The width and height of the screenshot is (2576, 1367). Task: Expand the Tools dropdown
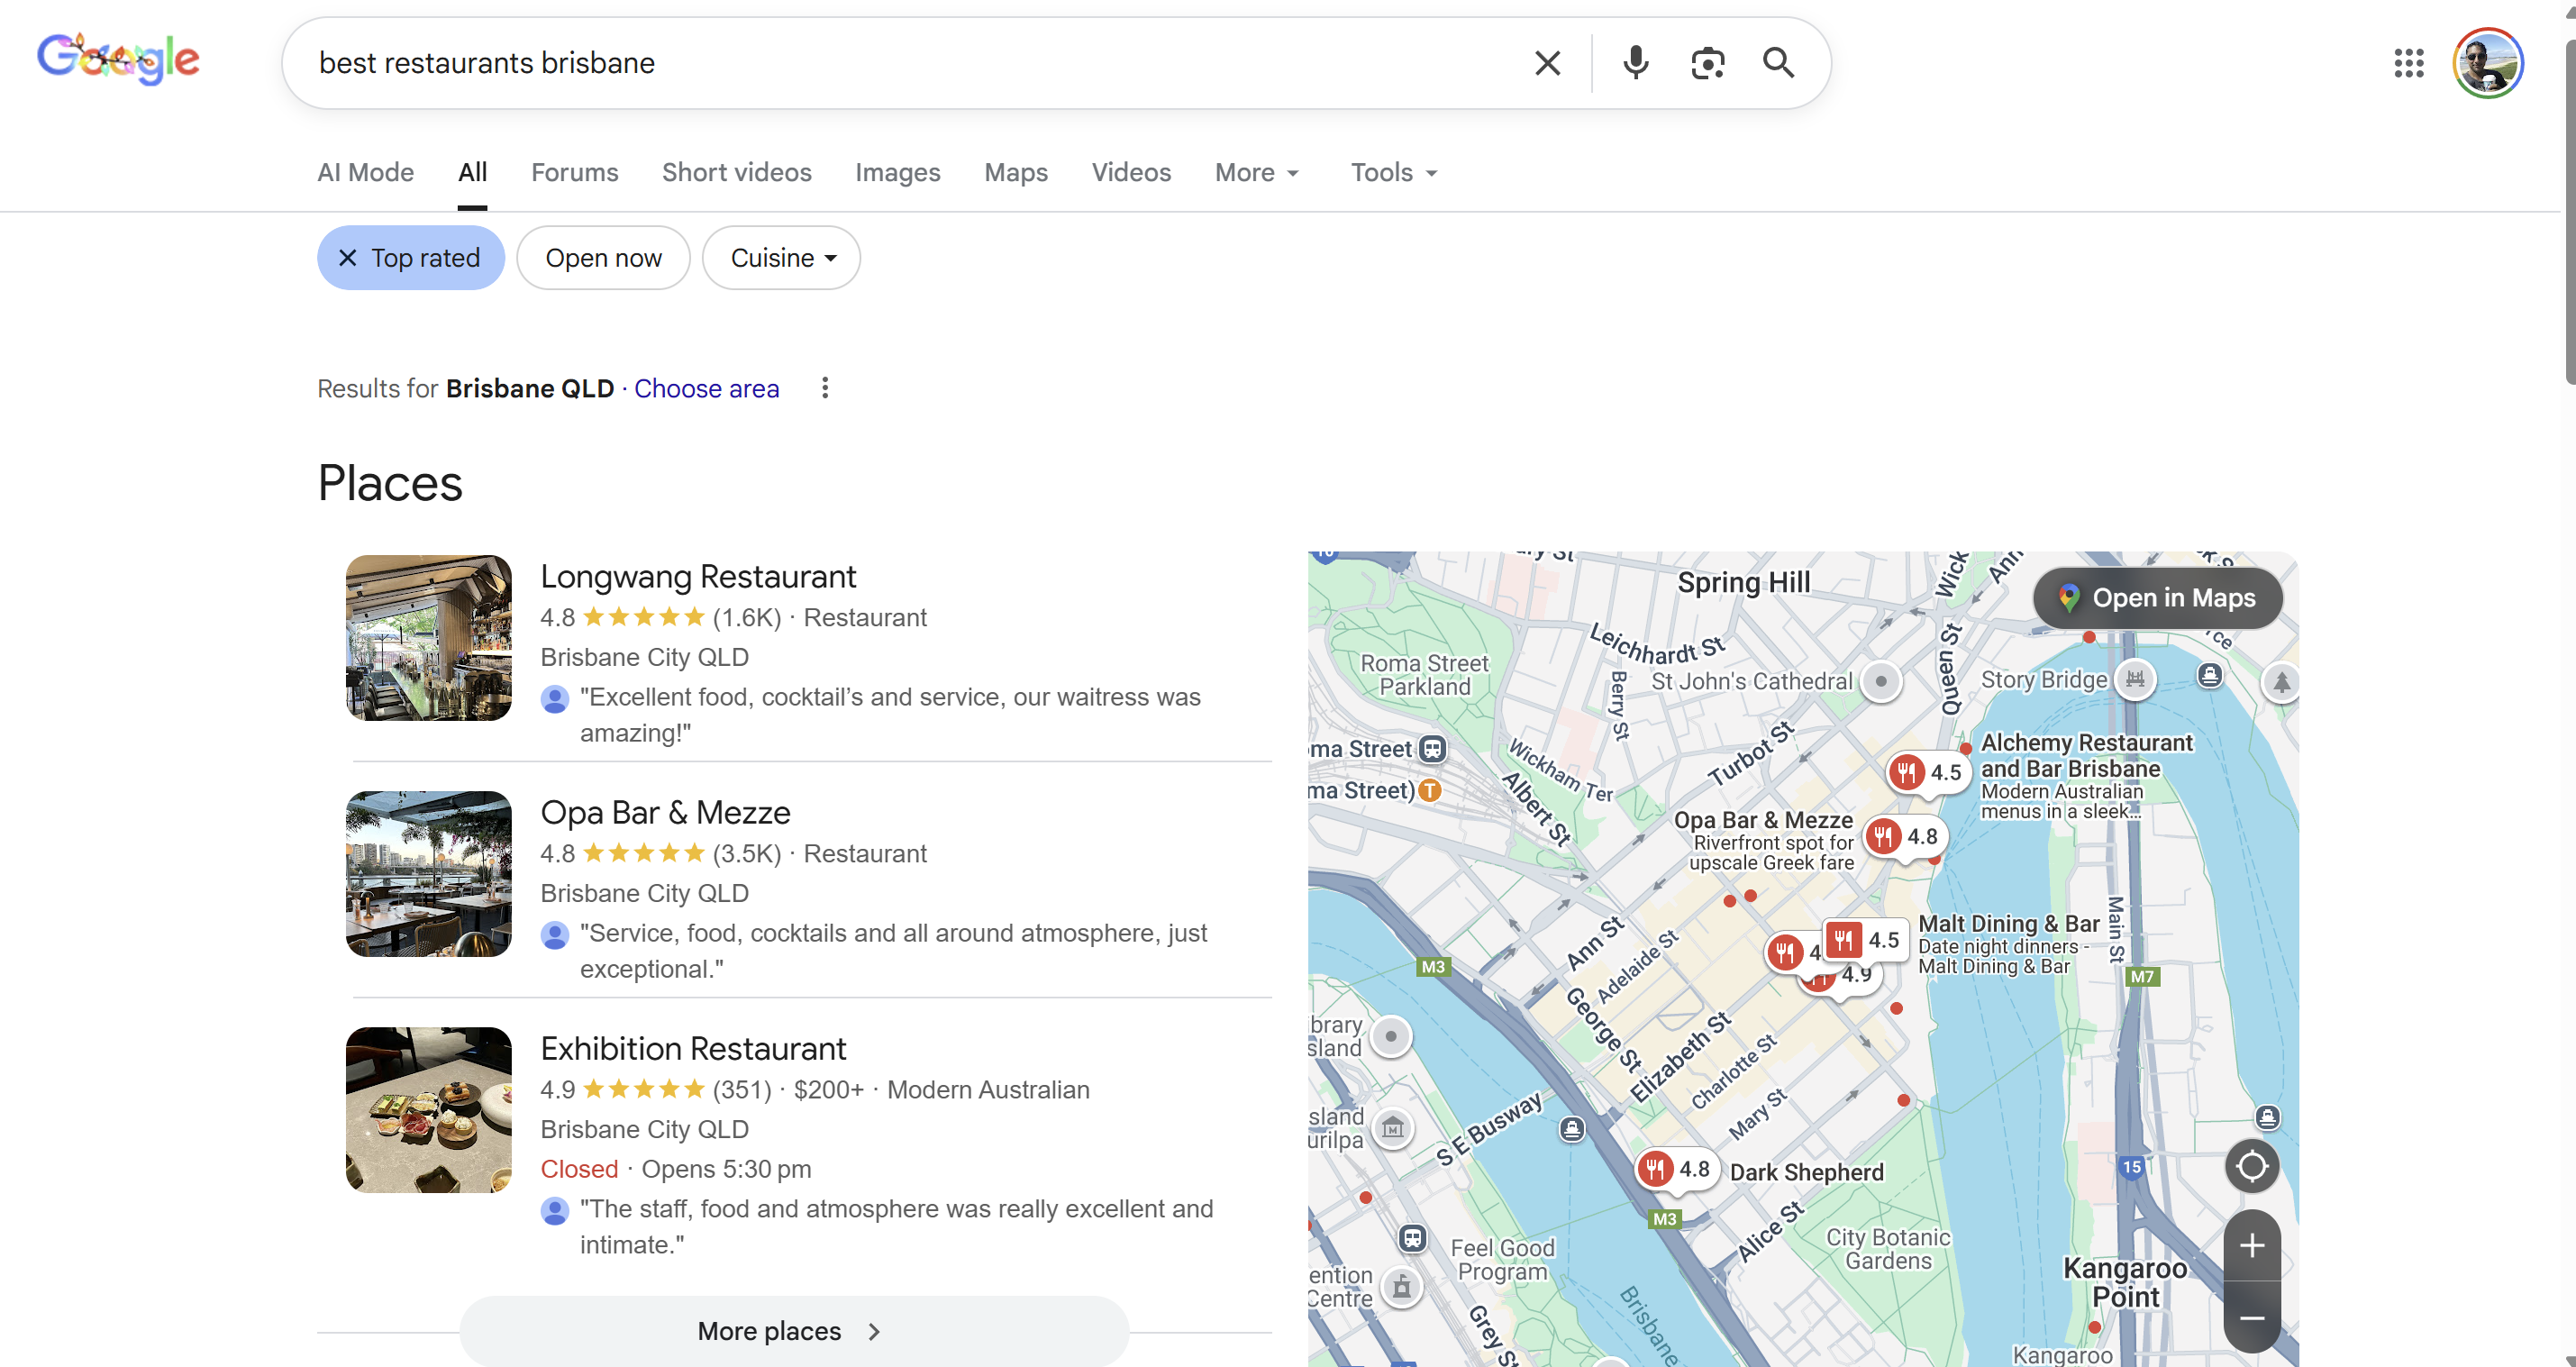pyautogui.click(x=1394, y=172)
